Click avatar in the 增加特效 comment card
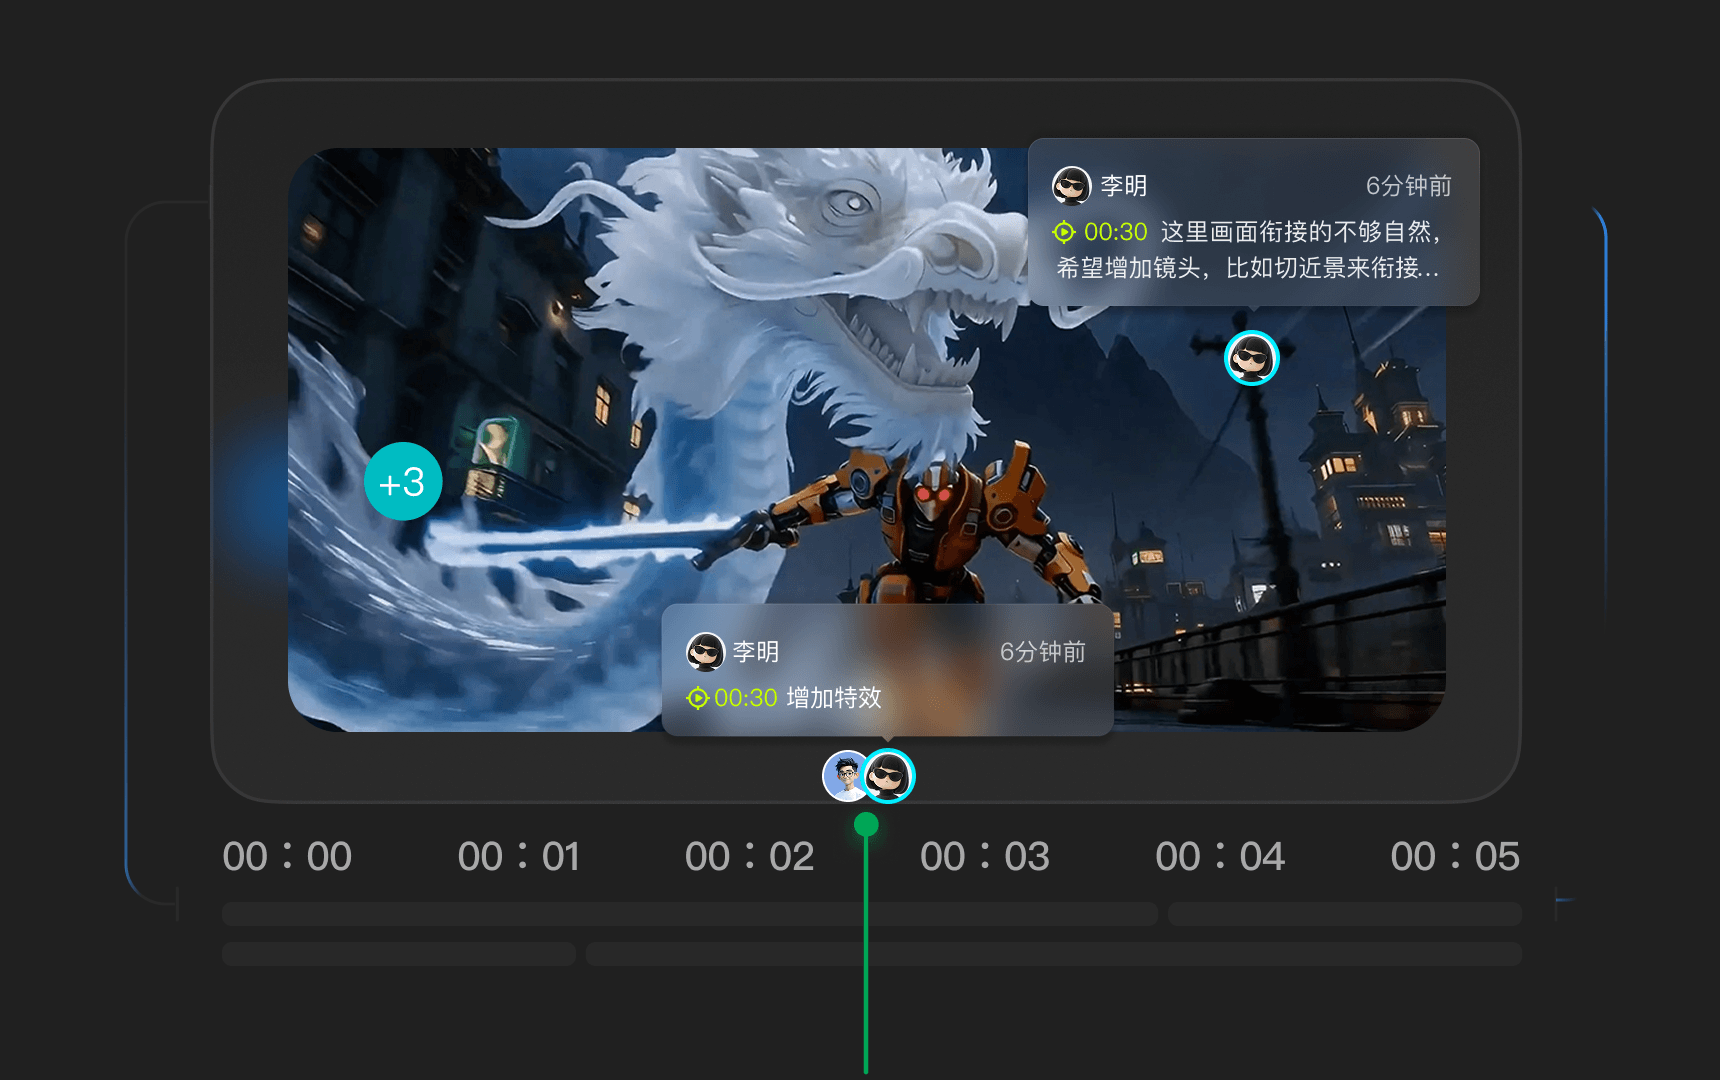1720x1080 pixels. 705,652
